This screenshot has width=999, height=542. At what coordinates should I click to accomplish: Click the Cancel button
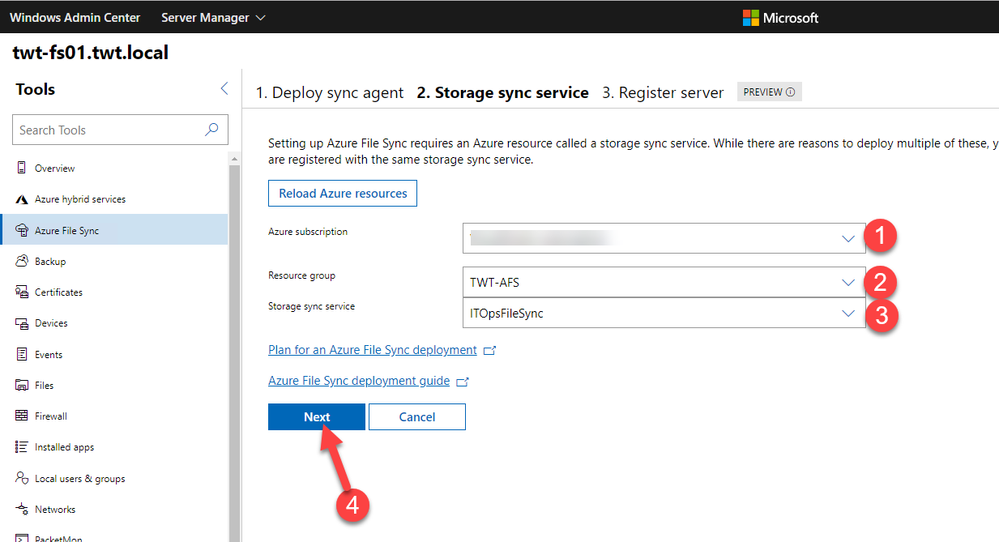417,417
